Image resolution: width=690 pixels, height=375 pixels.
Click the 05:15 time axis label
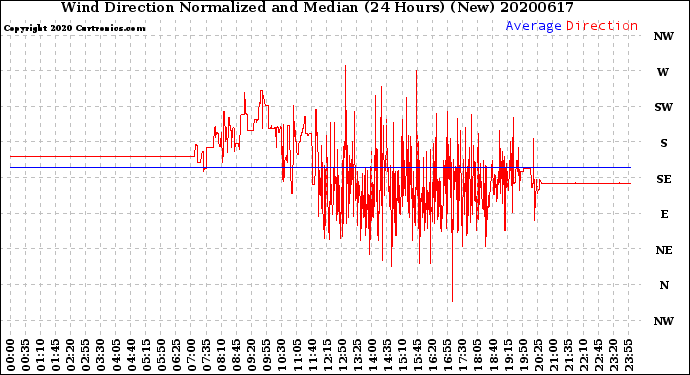(x=146, y=355)
